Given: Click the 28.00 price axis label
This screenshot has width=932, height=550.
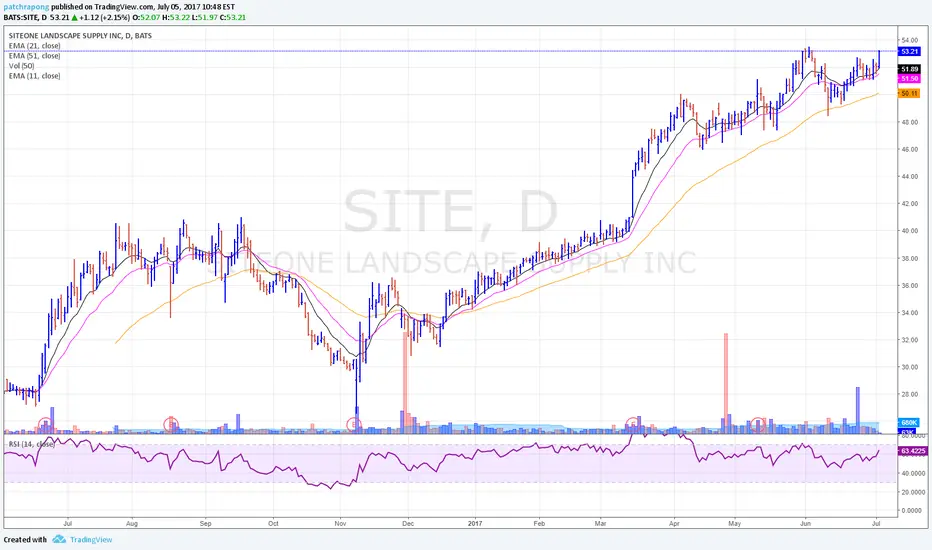Looking at the screenshot, I should [909, 394].
